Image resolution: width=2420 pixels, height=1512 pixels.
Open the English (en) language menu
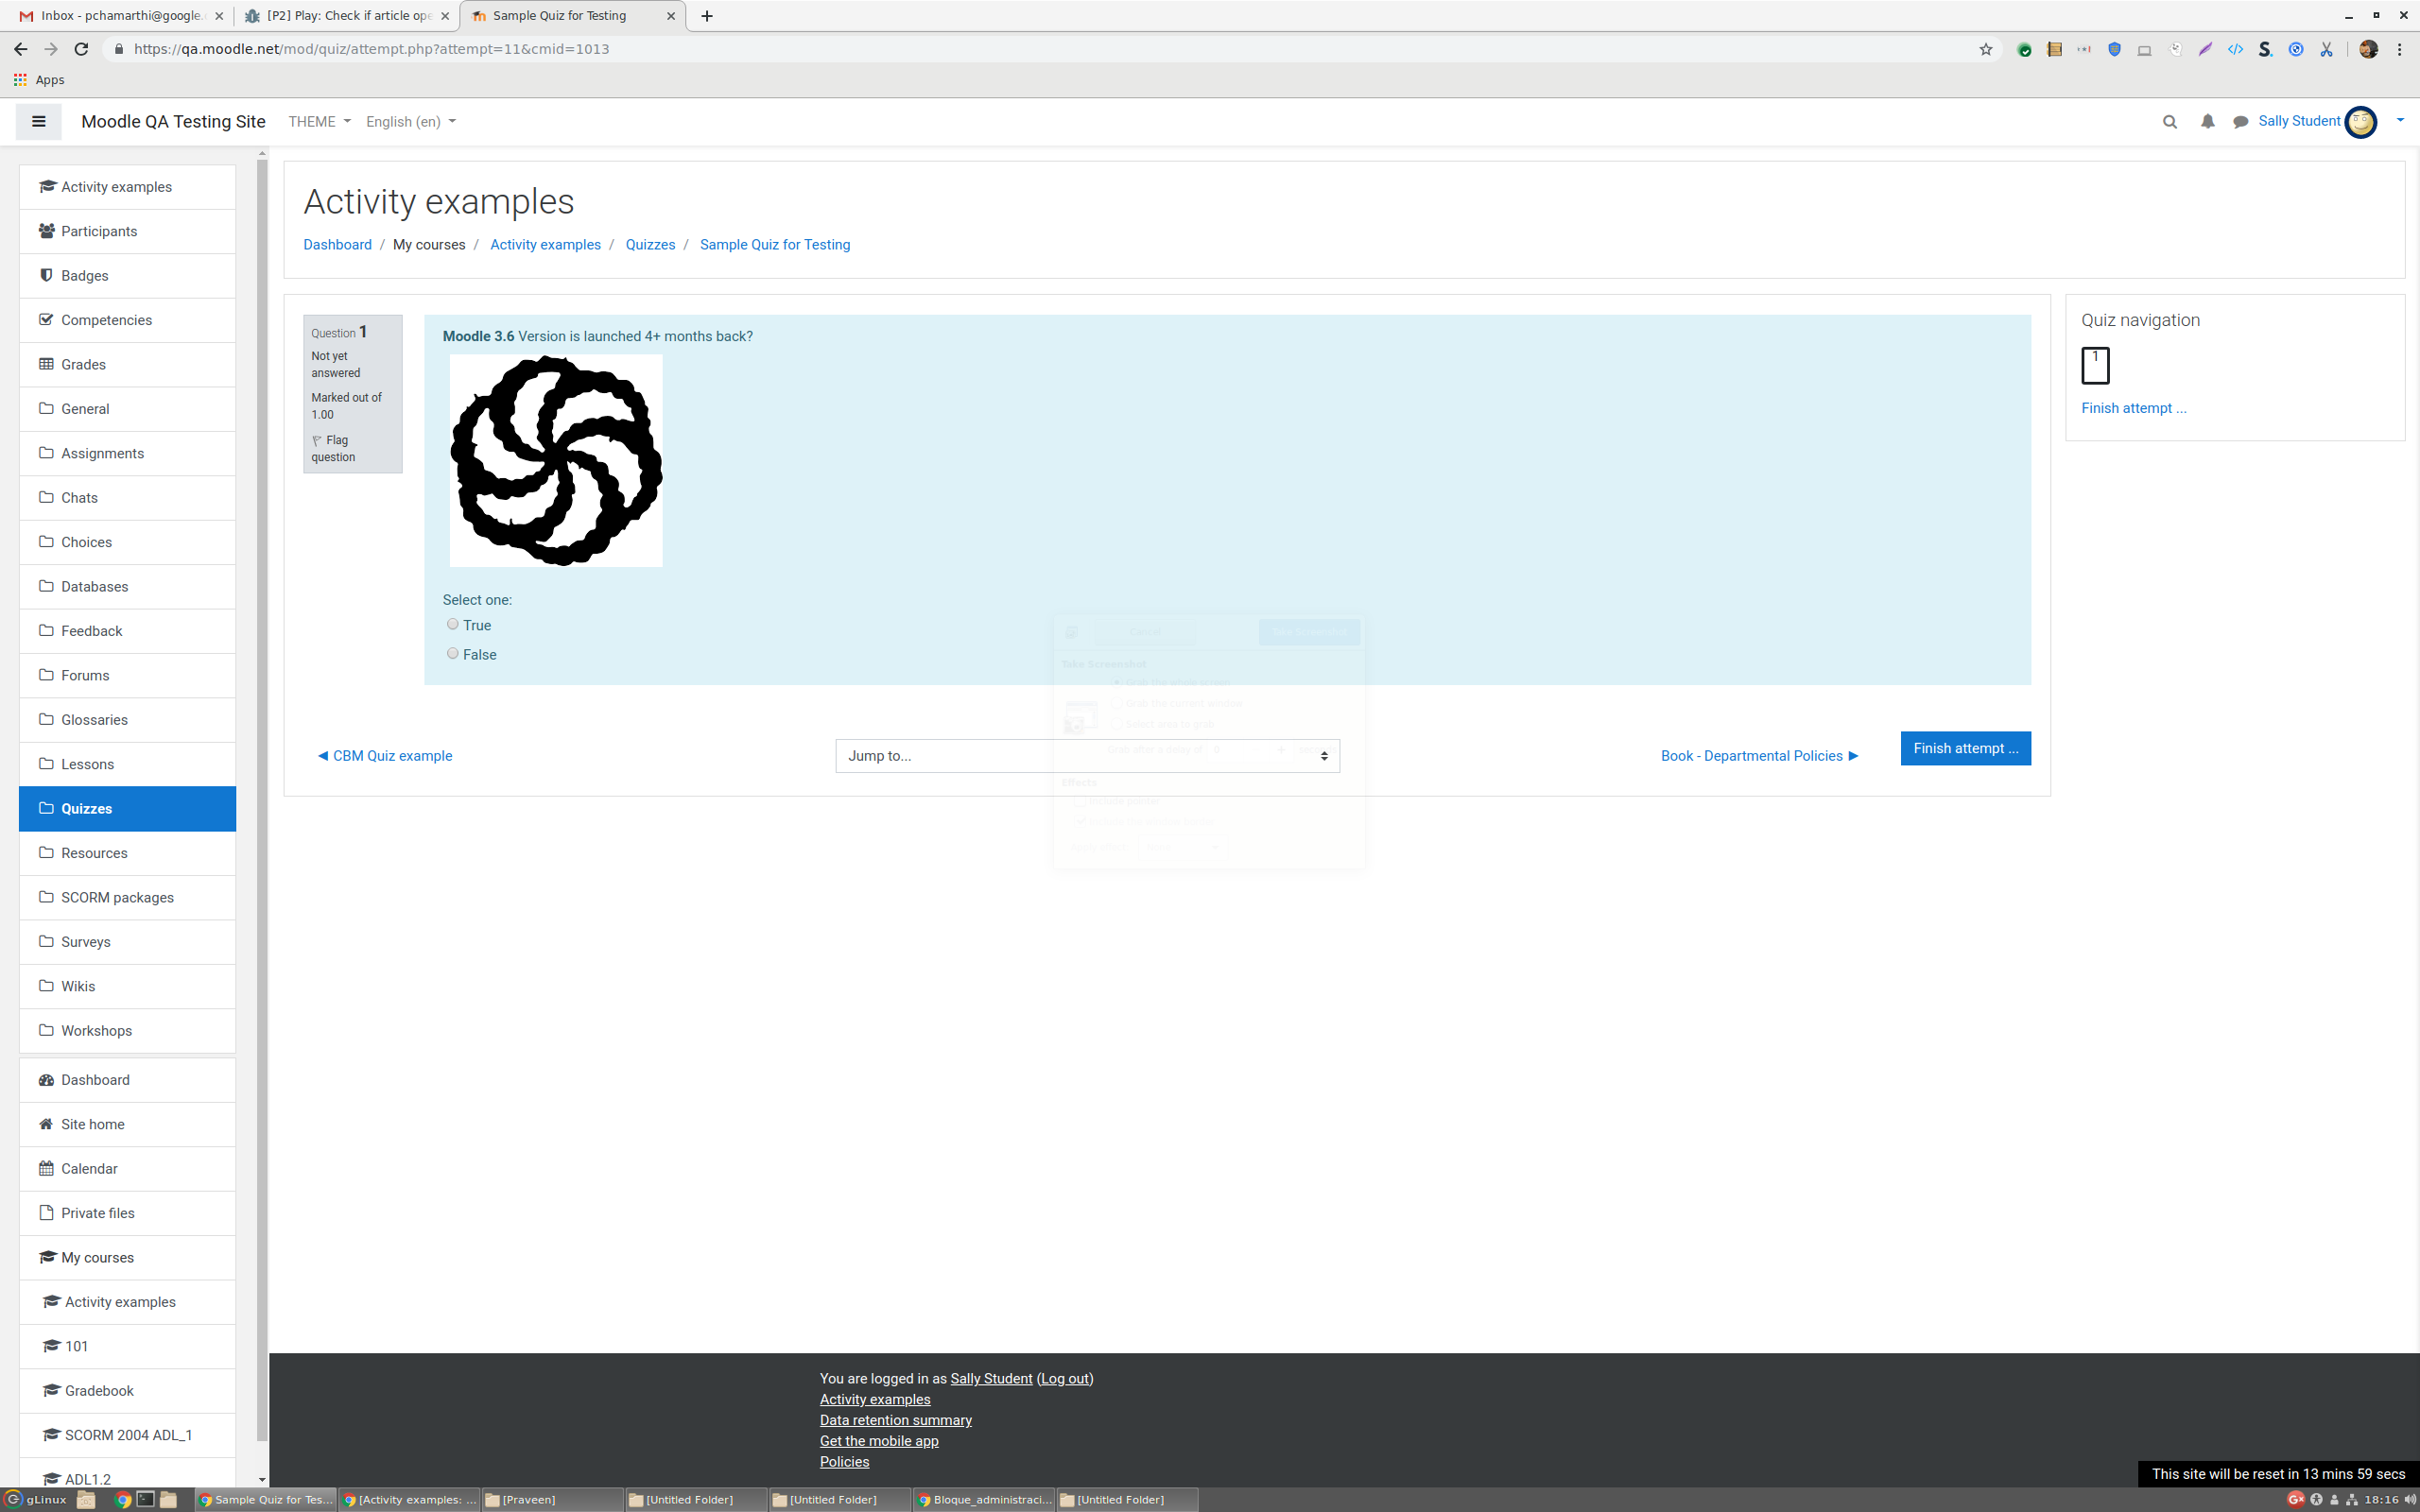coord(411,122)
